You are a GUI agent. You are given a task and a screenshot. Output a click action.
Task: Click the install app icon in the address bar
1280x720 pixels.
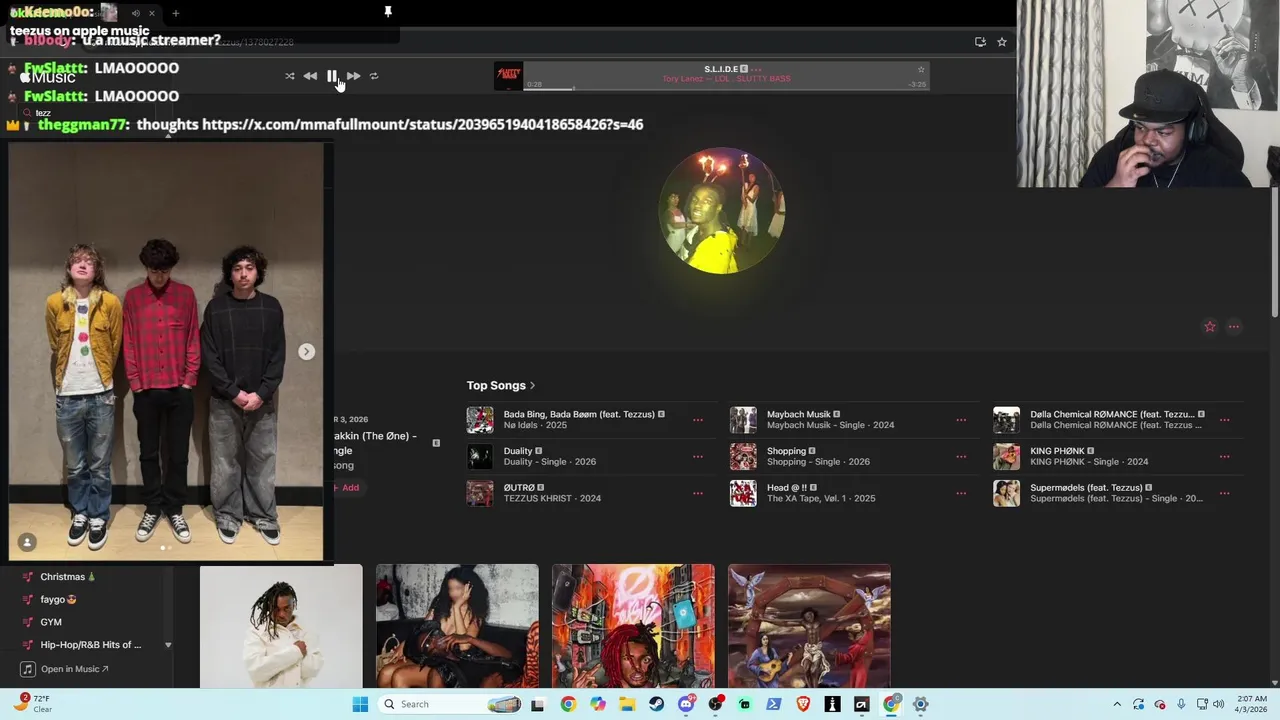tap(980, 42)
